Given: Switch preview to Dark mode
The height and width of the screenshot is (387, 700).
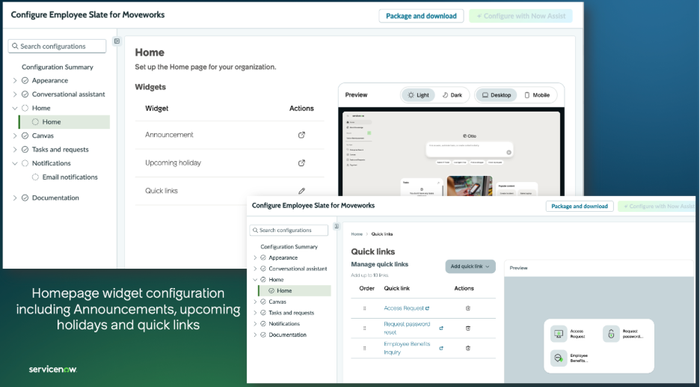Looking at the screenshot, I should [x=452, y=95].
